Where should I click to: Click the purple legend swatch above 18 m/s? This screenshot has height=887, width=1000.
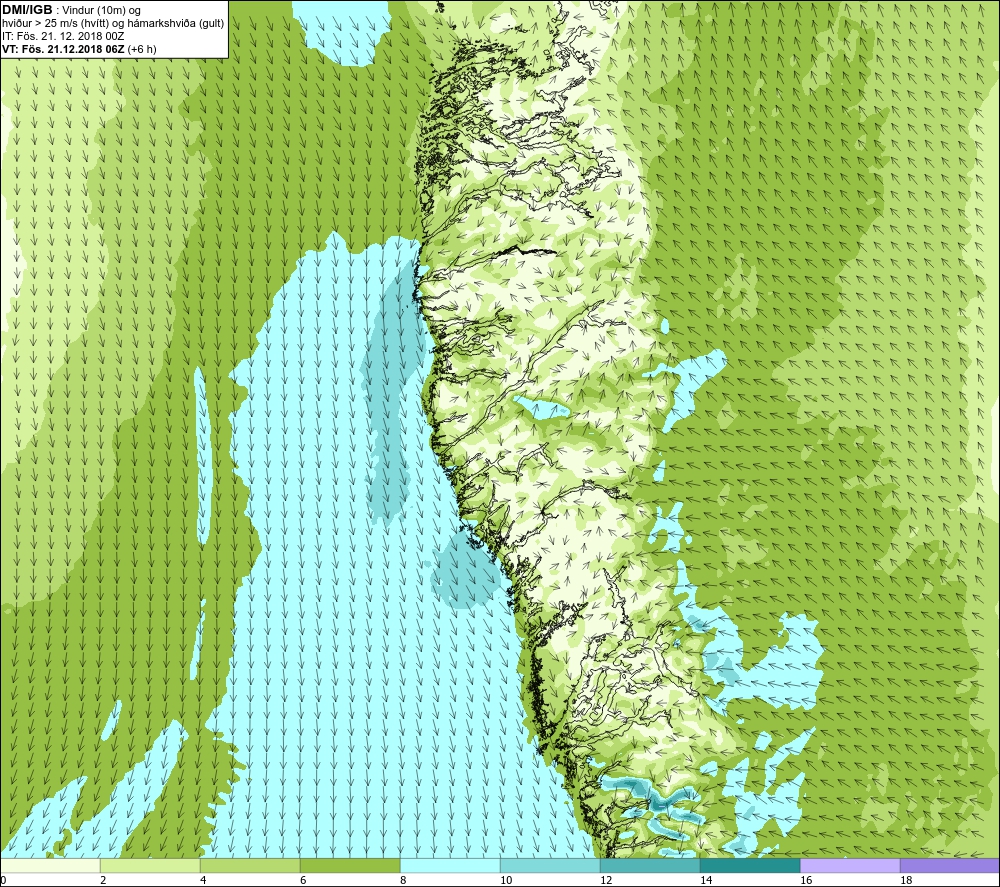pos(950,866)
